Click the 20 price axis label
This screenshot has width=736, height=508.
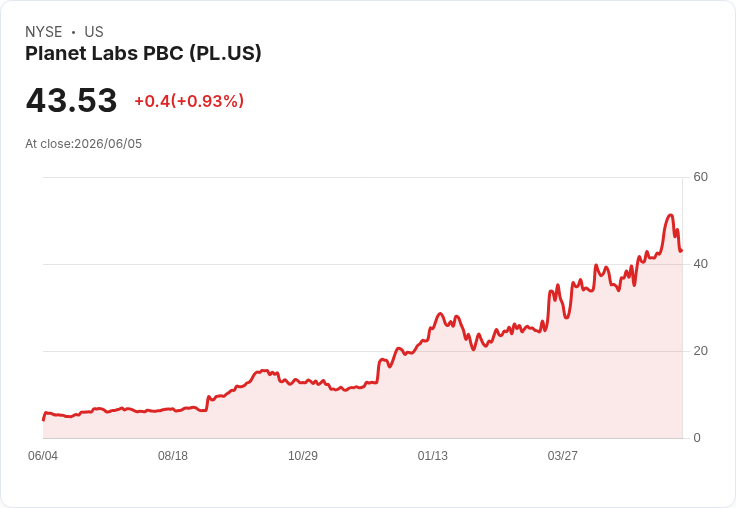click(700, 351)
